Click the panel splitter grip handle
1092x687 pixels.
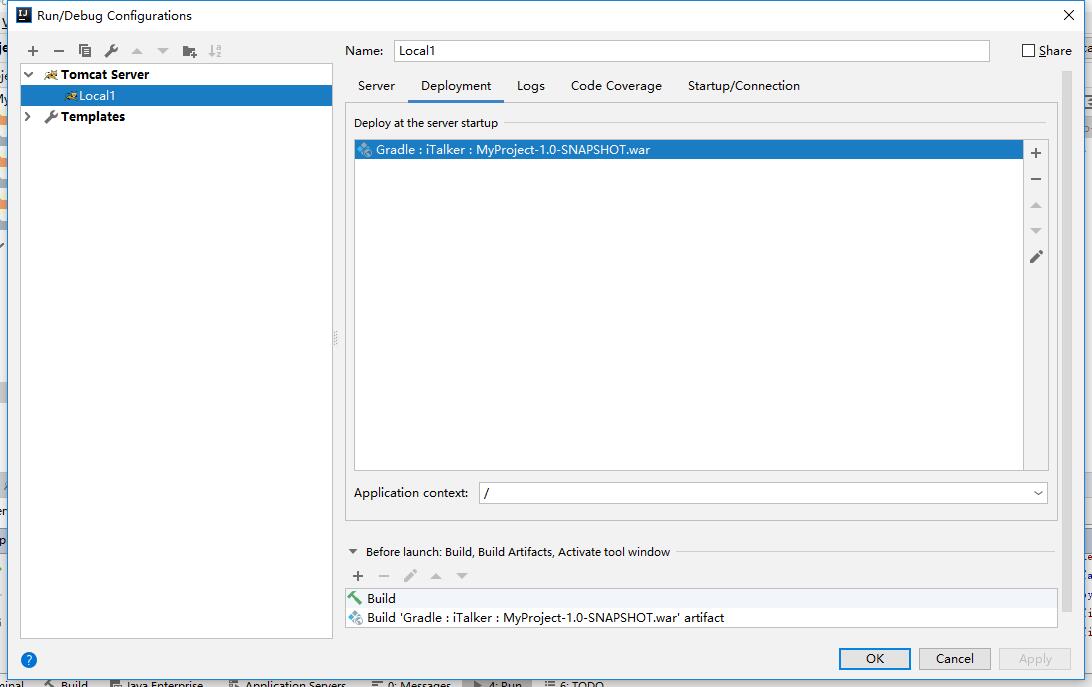tap(335, 339)
